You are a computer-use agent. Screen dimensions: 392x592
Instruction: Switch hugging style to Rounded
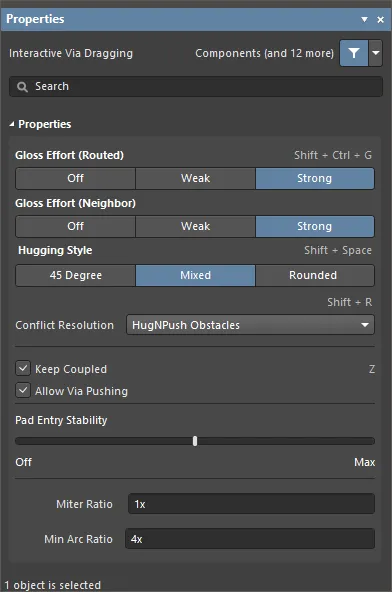click(315, 275)
